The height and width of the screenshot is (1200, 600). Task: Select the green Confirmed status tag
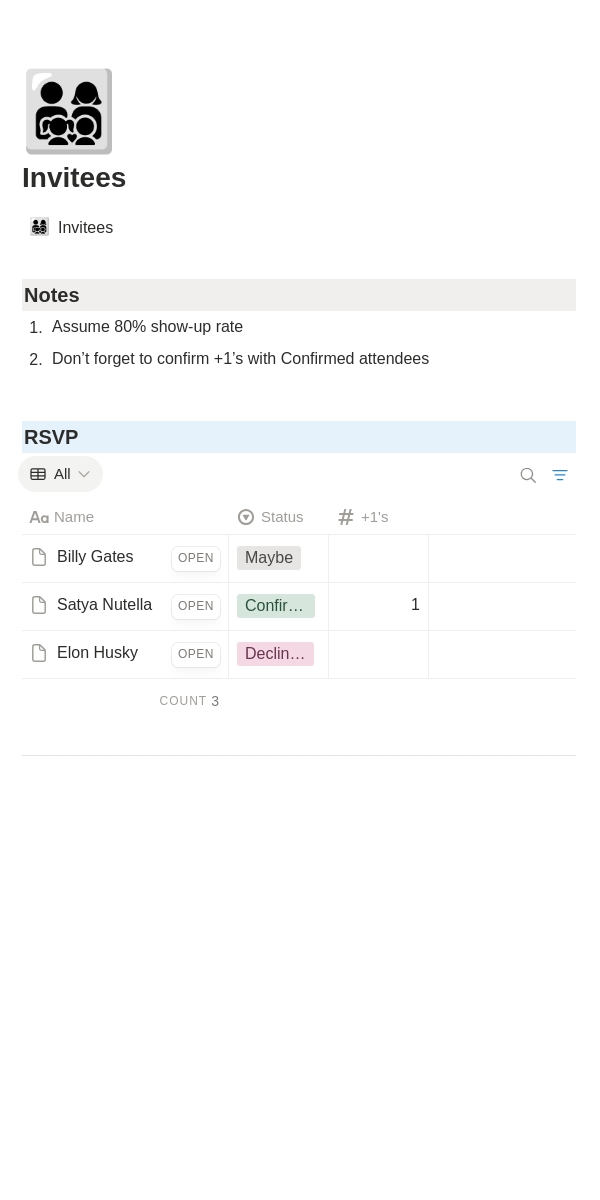[x=276, y=606]
